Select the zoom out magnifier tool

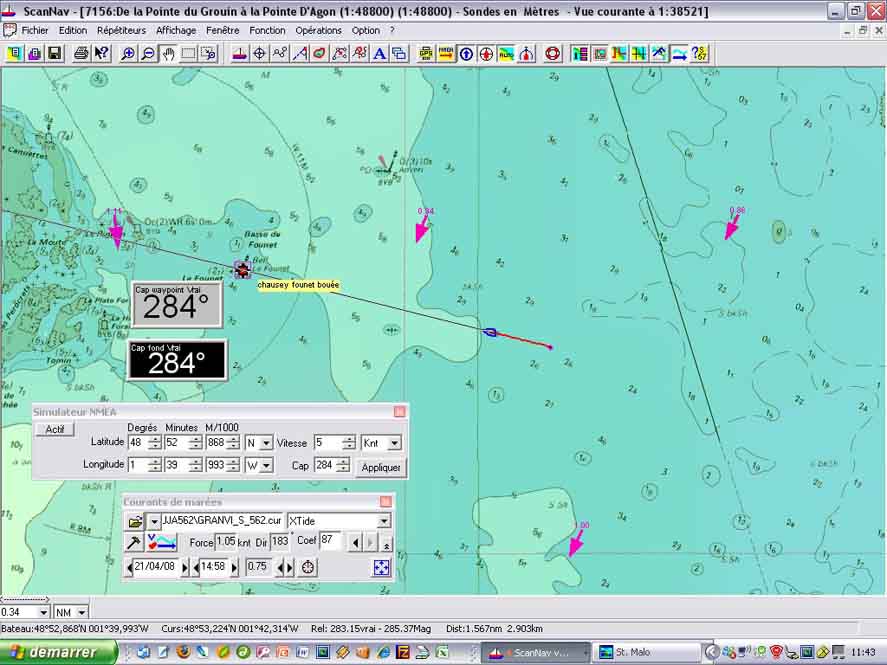(148, 54)
